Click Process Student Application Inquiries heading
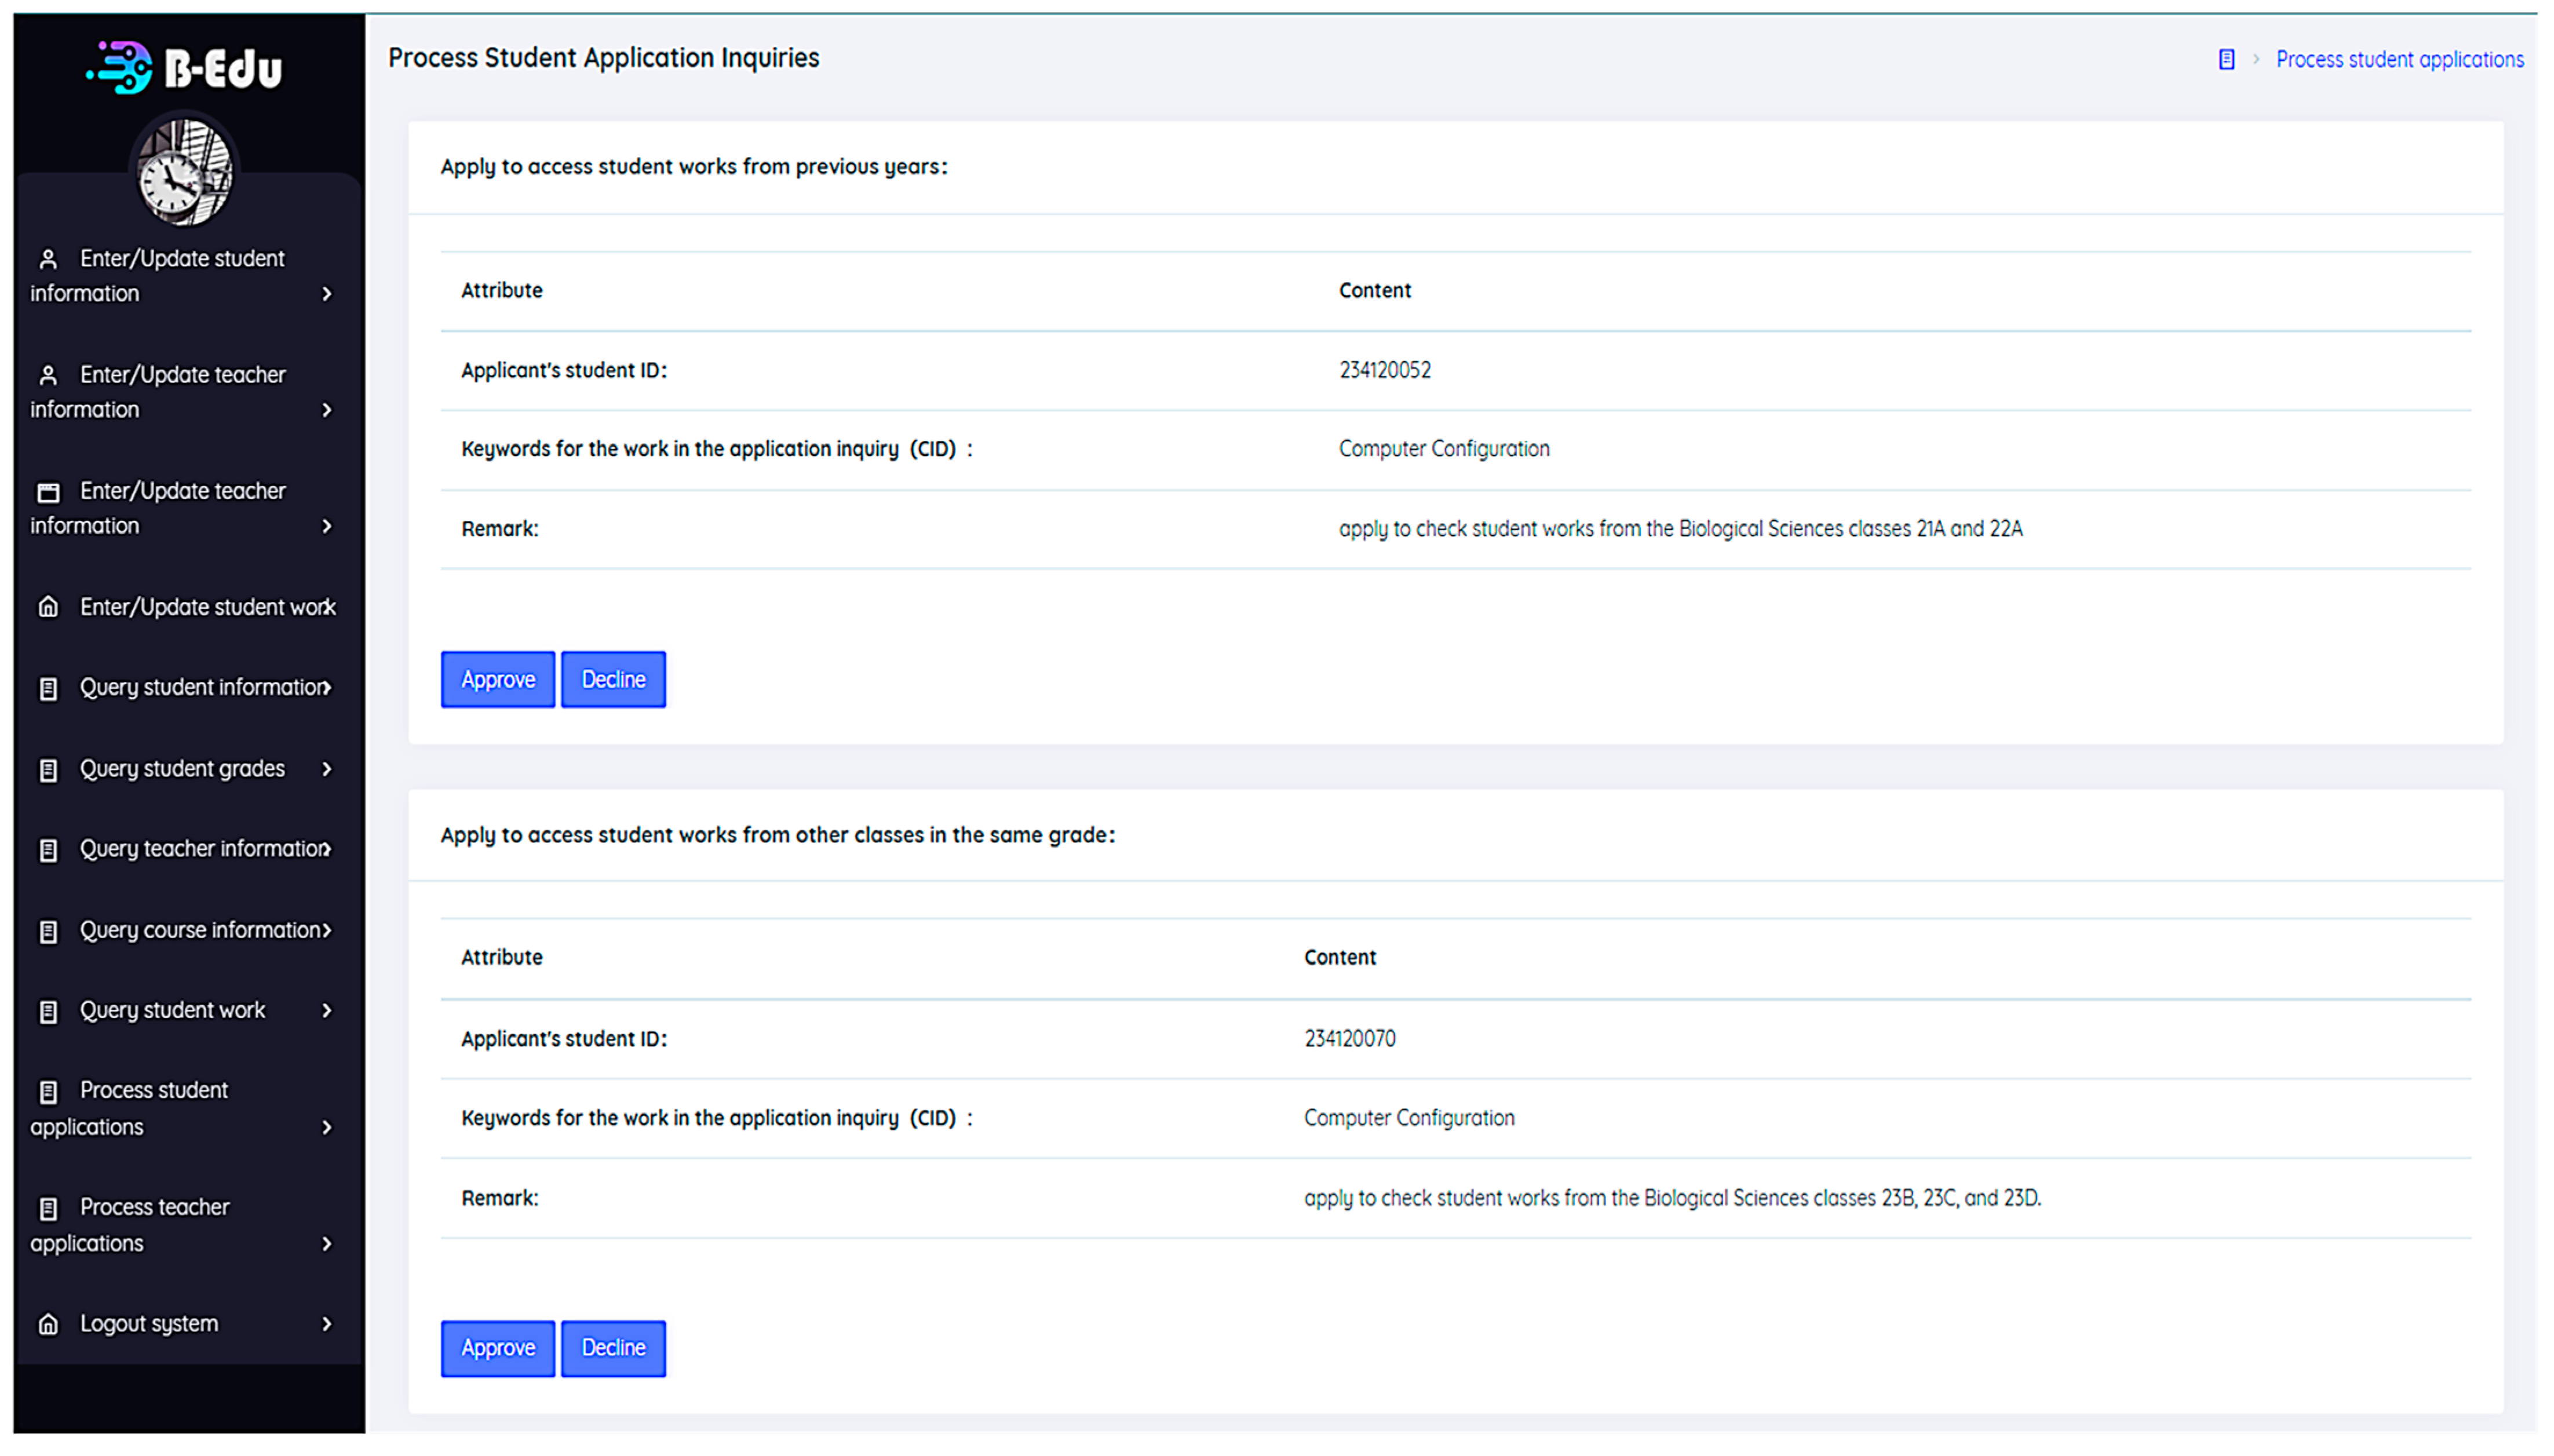 click(x=603, y=58)
